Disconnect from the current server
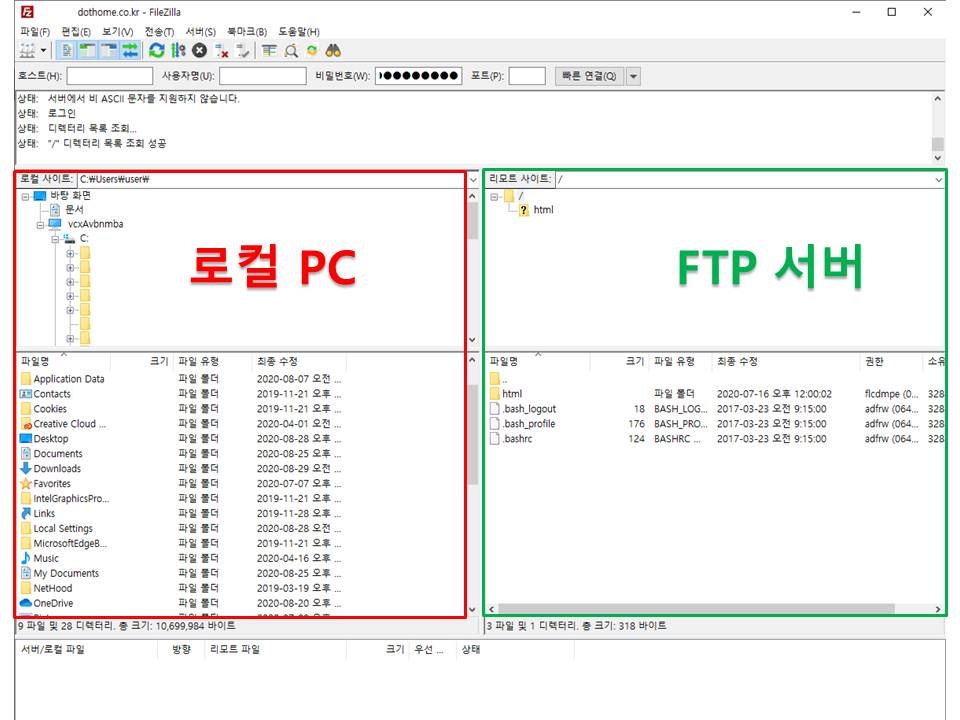The width and height of the screenshot is (960, 720). (x=222, y=51)
